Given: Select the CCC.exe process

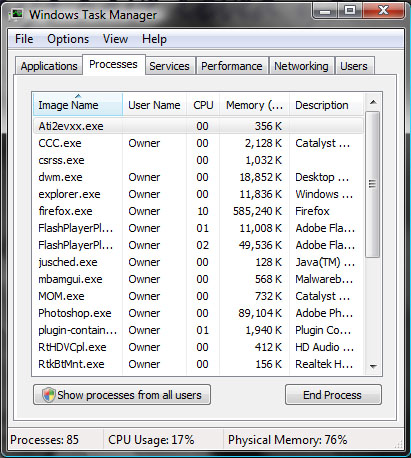Looking at the screenshot, I should pos(198,143).
